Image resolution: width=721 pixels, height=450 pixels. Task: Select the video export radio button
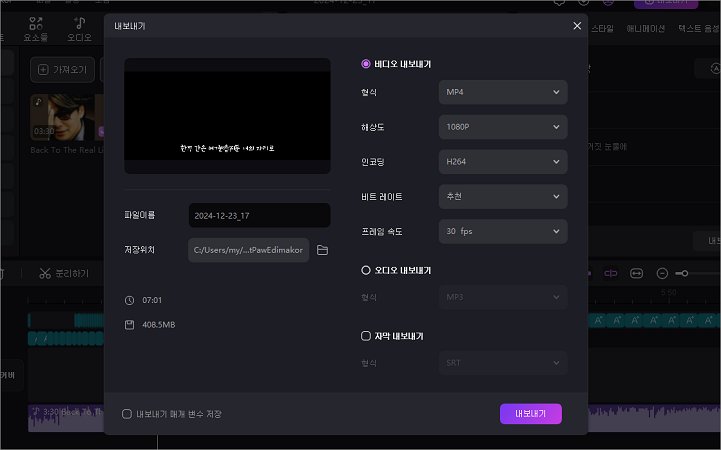coord(366,64)
